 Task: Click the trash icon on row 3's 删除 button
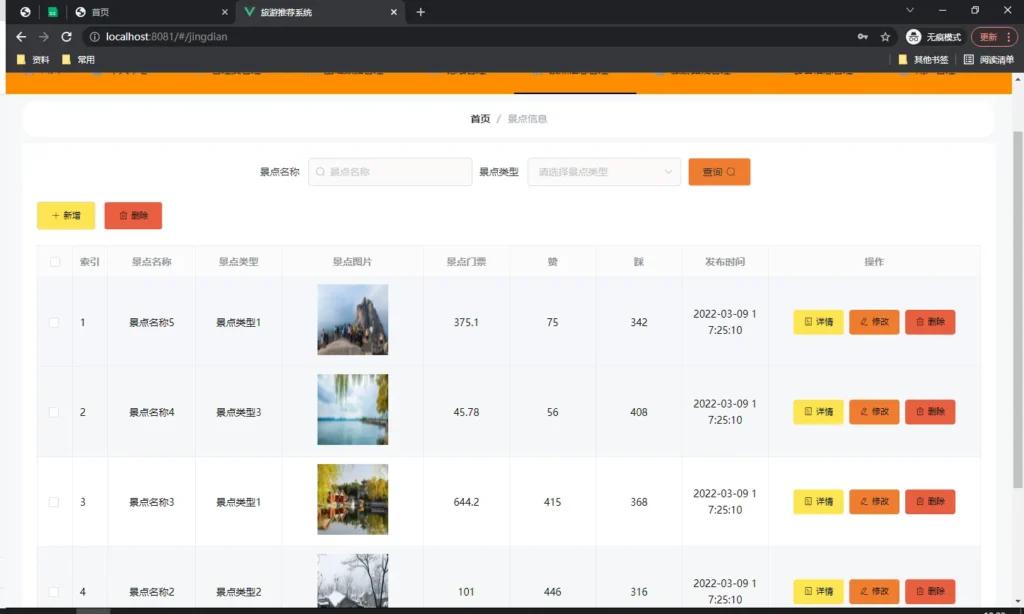click(920, 501)
